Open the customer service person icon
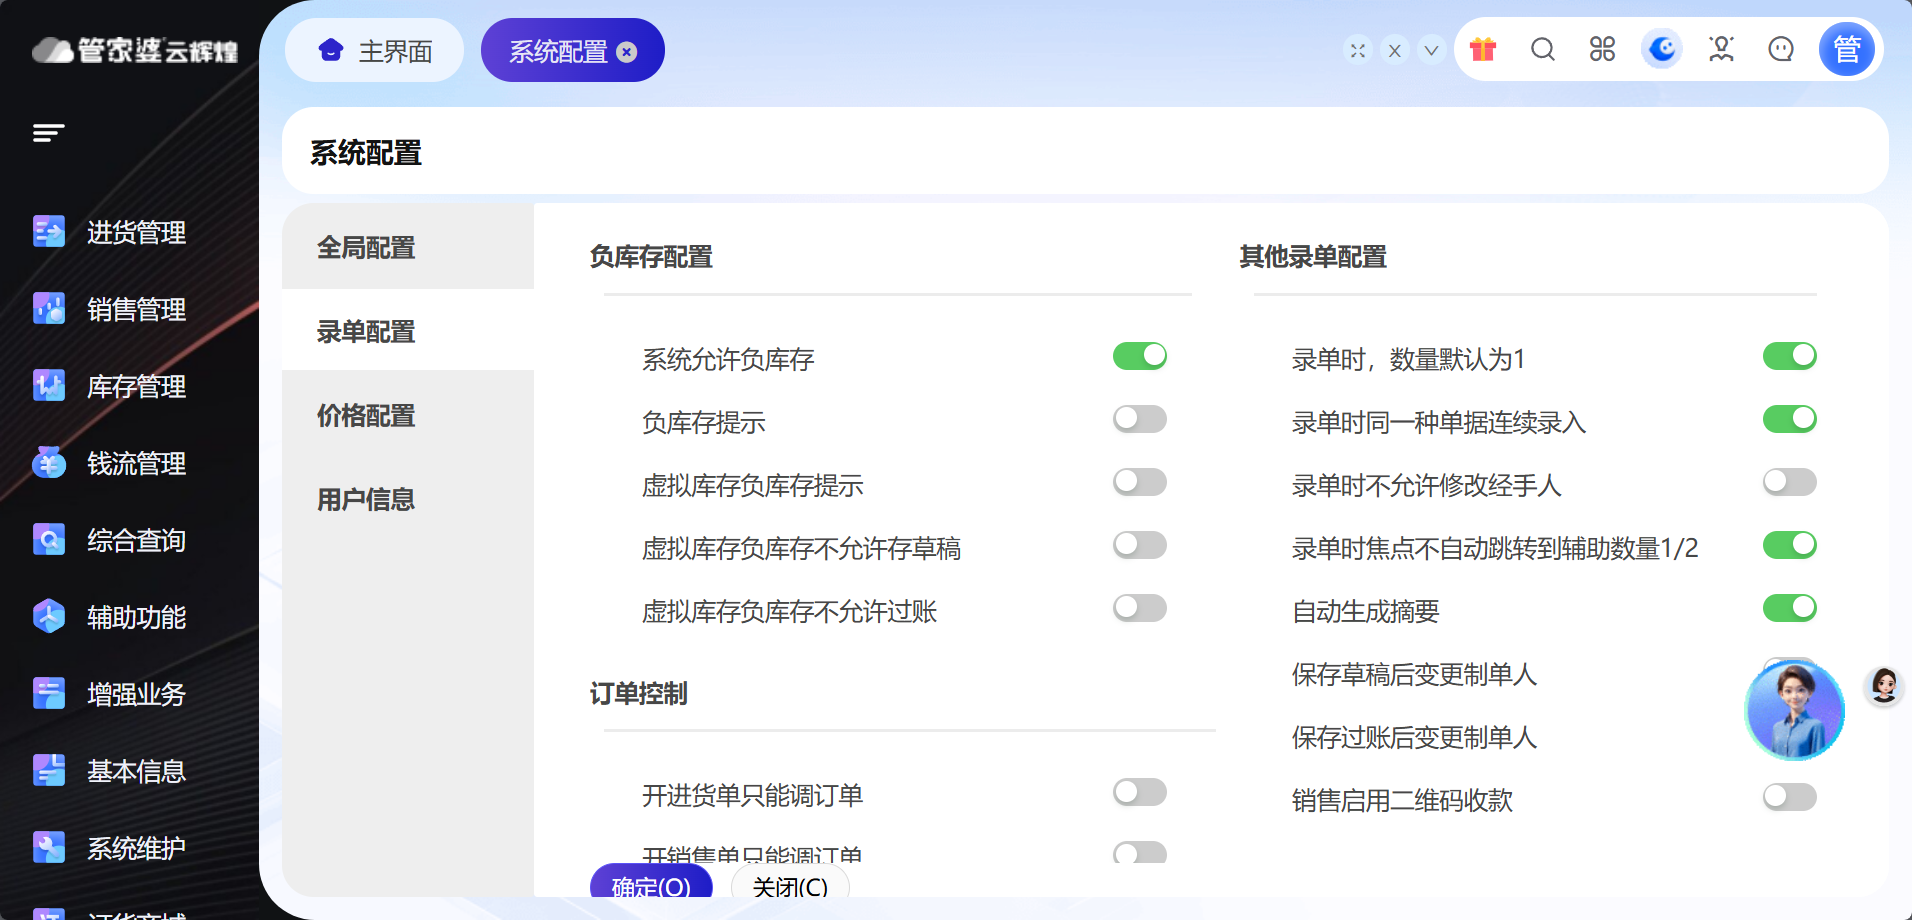This screenshot has width=1912, height=920. (x=1721, y=49)
